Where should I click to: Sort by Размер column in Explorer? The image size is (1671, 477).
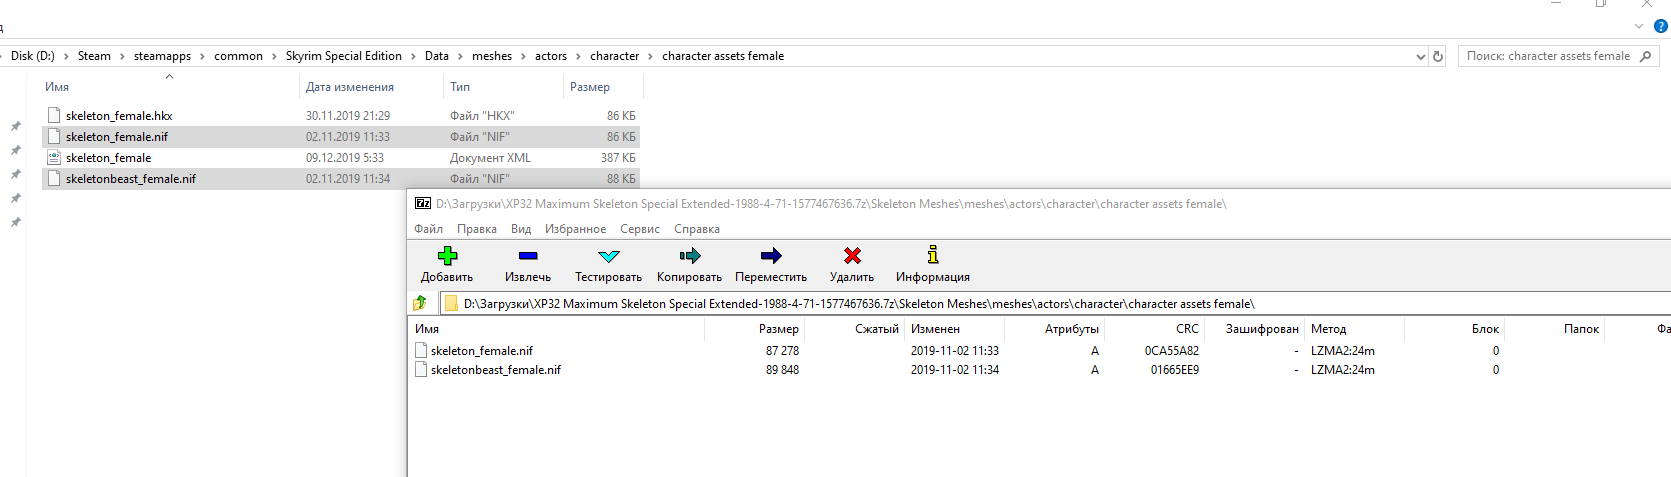pyautogui.click(x=590, y=87)
